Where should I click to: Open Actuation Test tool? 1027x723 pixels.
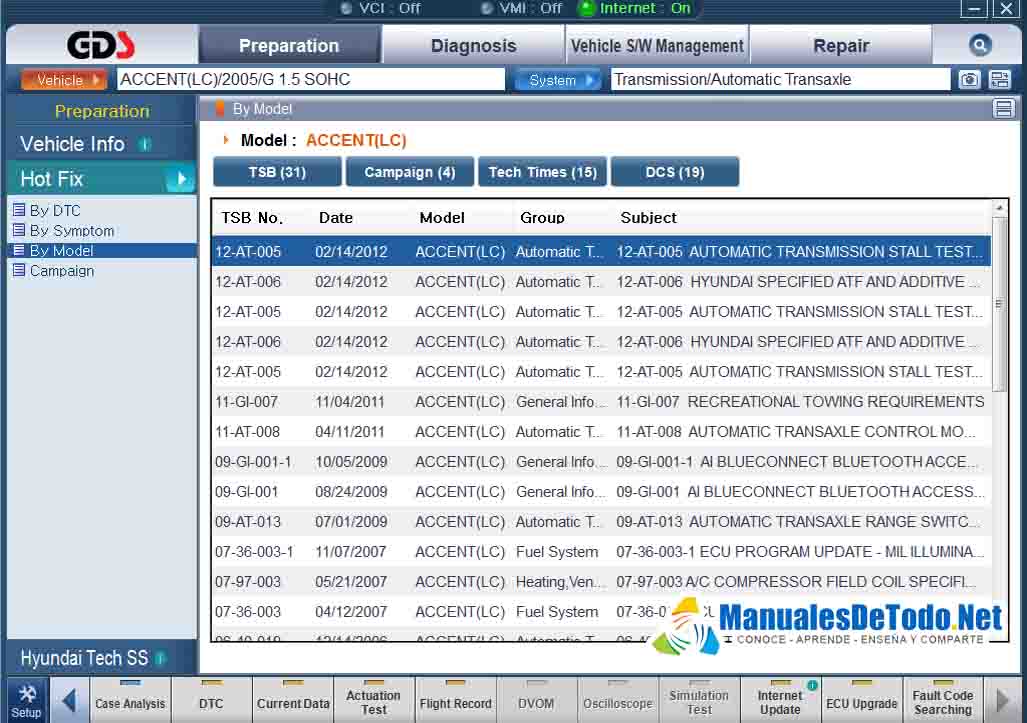(x=373, y=701)
